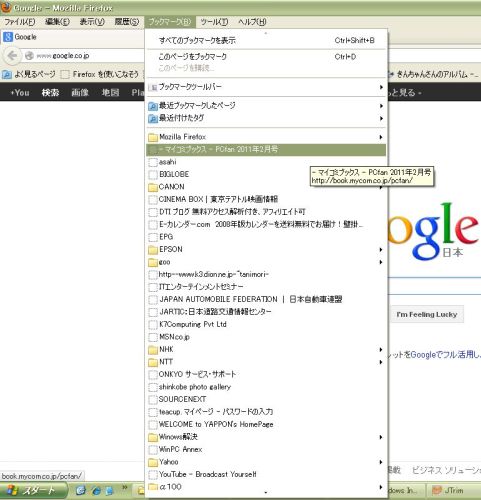
Task: Click the browser back arrow button
Action: [x=12, y=56]
